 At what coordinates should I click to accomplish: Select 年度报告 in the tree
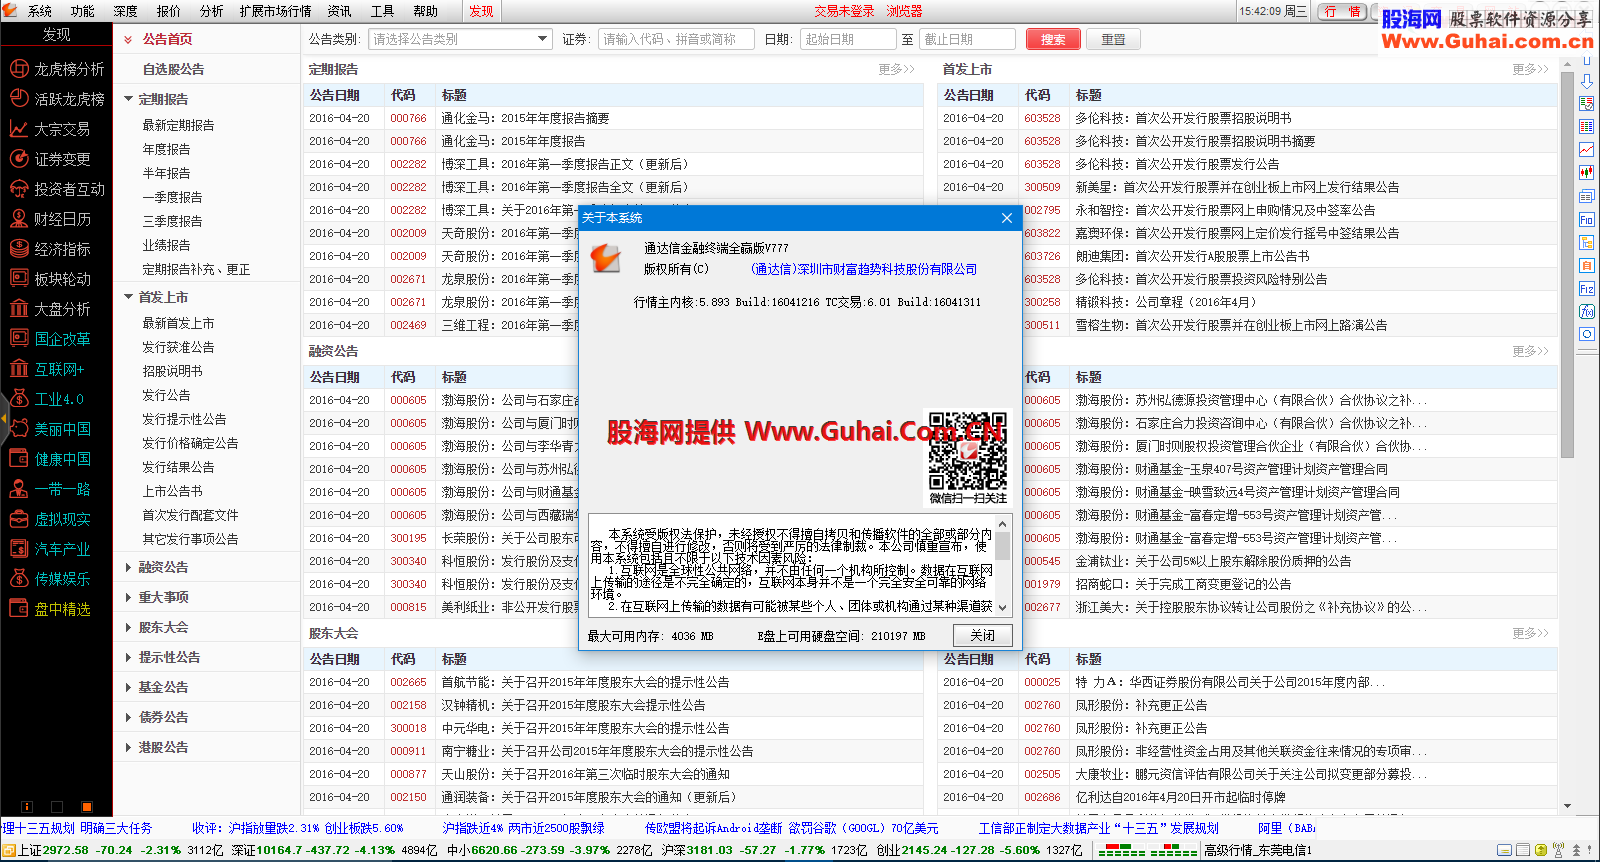pos(166,149)
